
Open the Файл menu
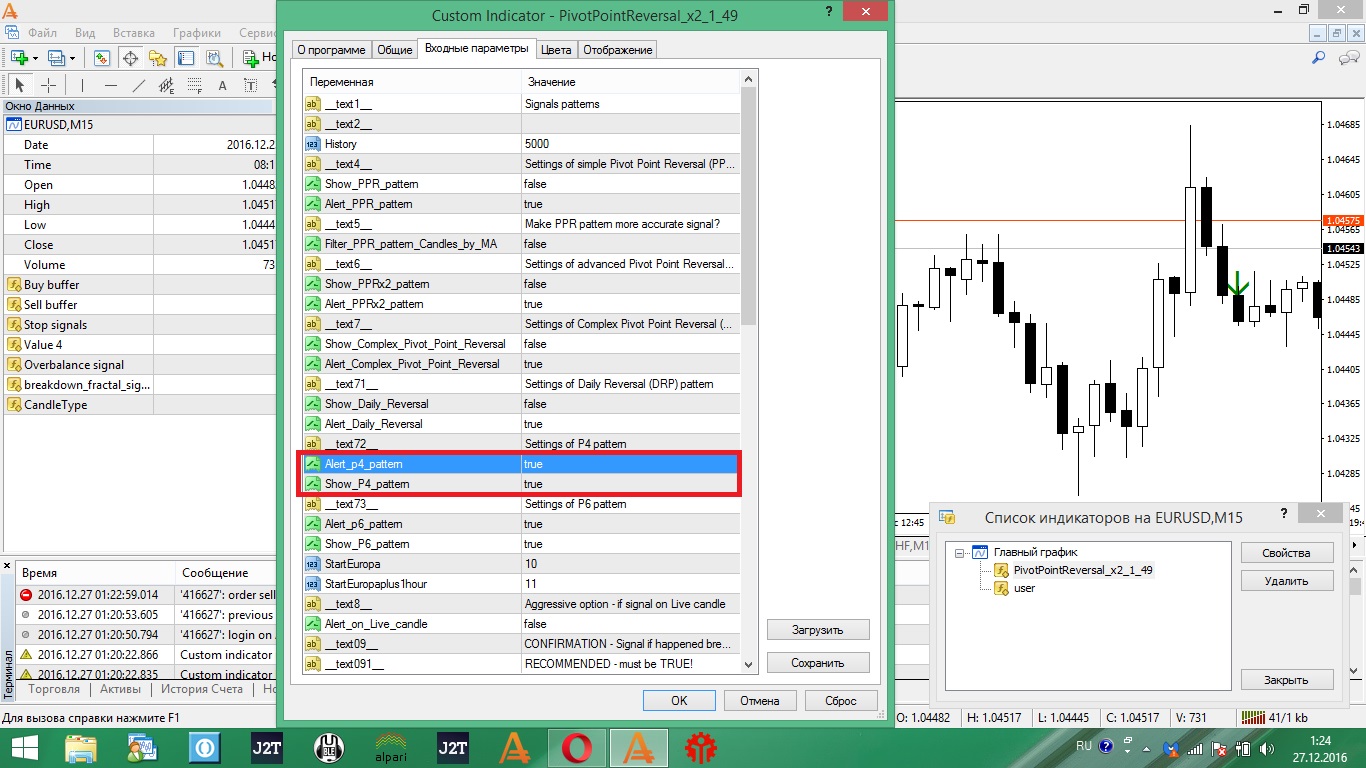[x=43, y=32]
